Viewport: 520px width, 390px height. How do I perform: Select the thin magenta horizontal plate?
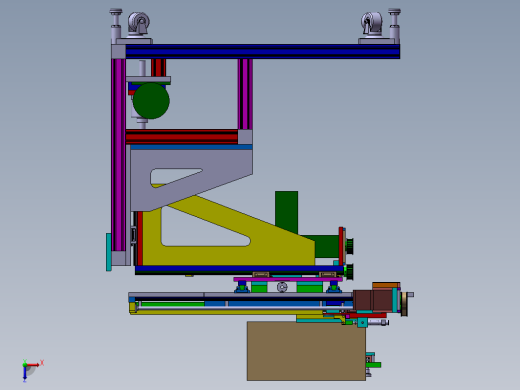[288, 279]
